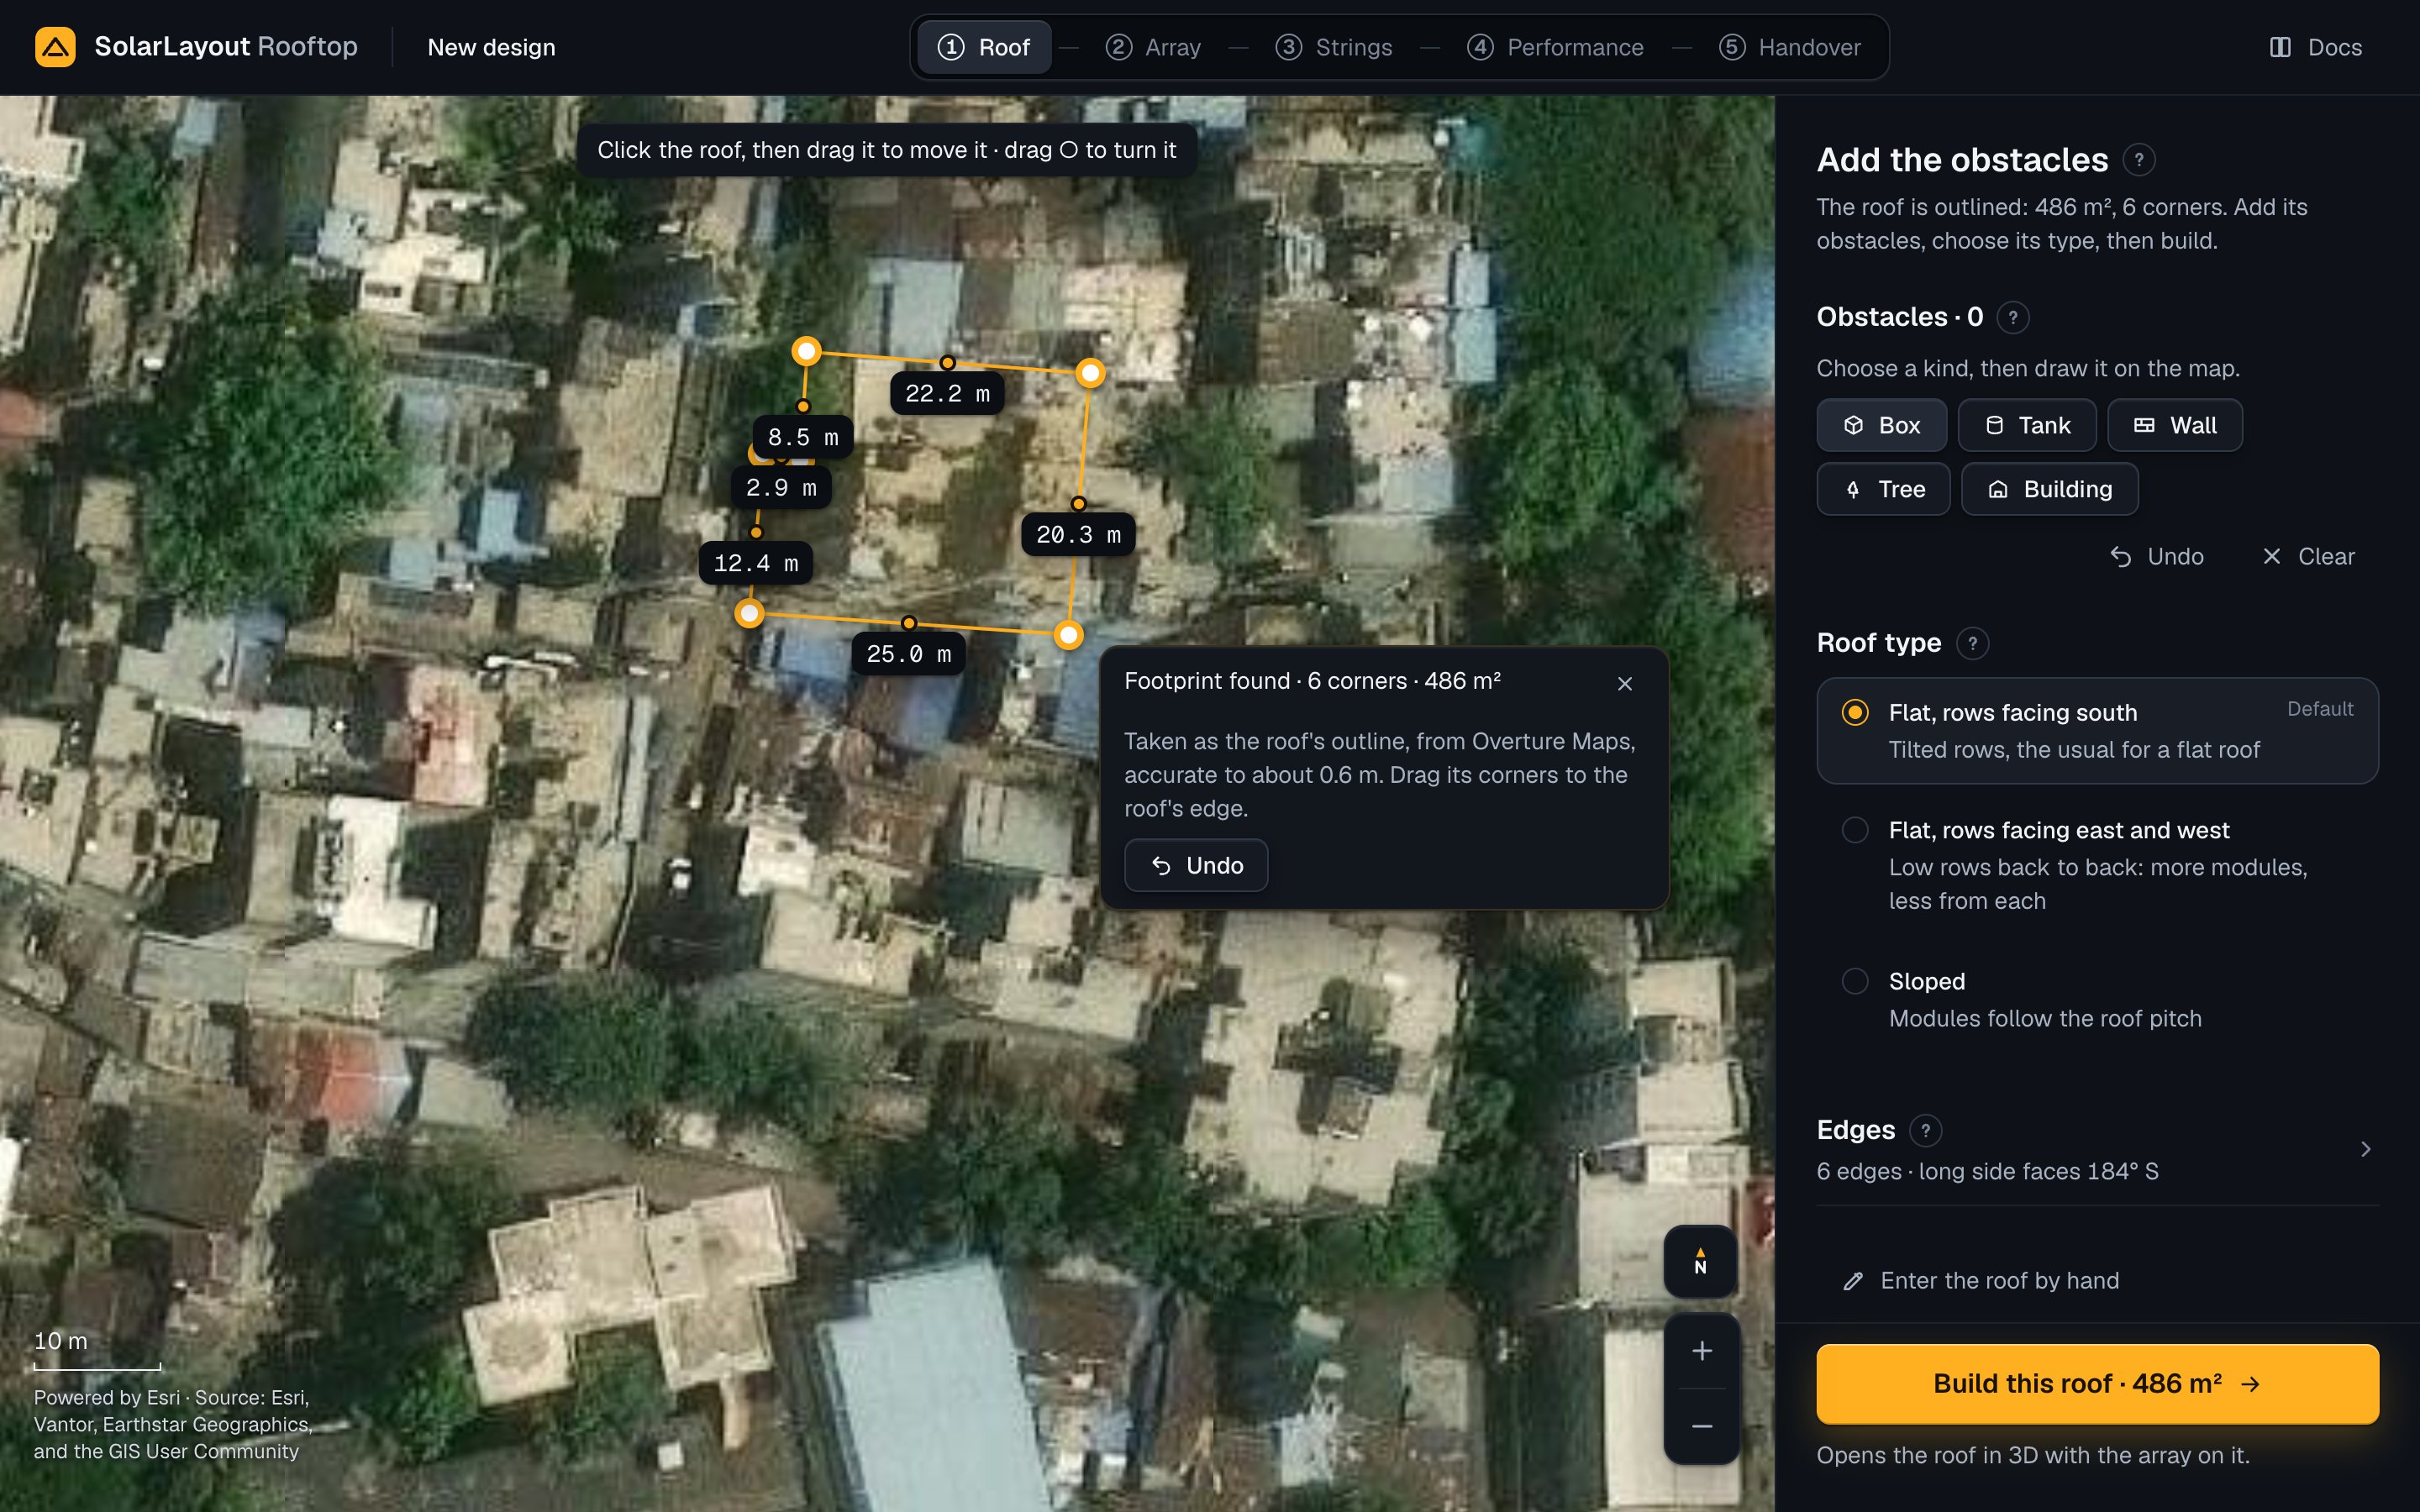
Task: Zoom in the map with plus
Action: coord(1701,1351)
